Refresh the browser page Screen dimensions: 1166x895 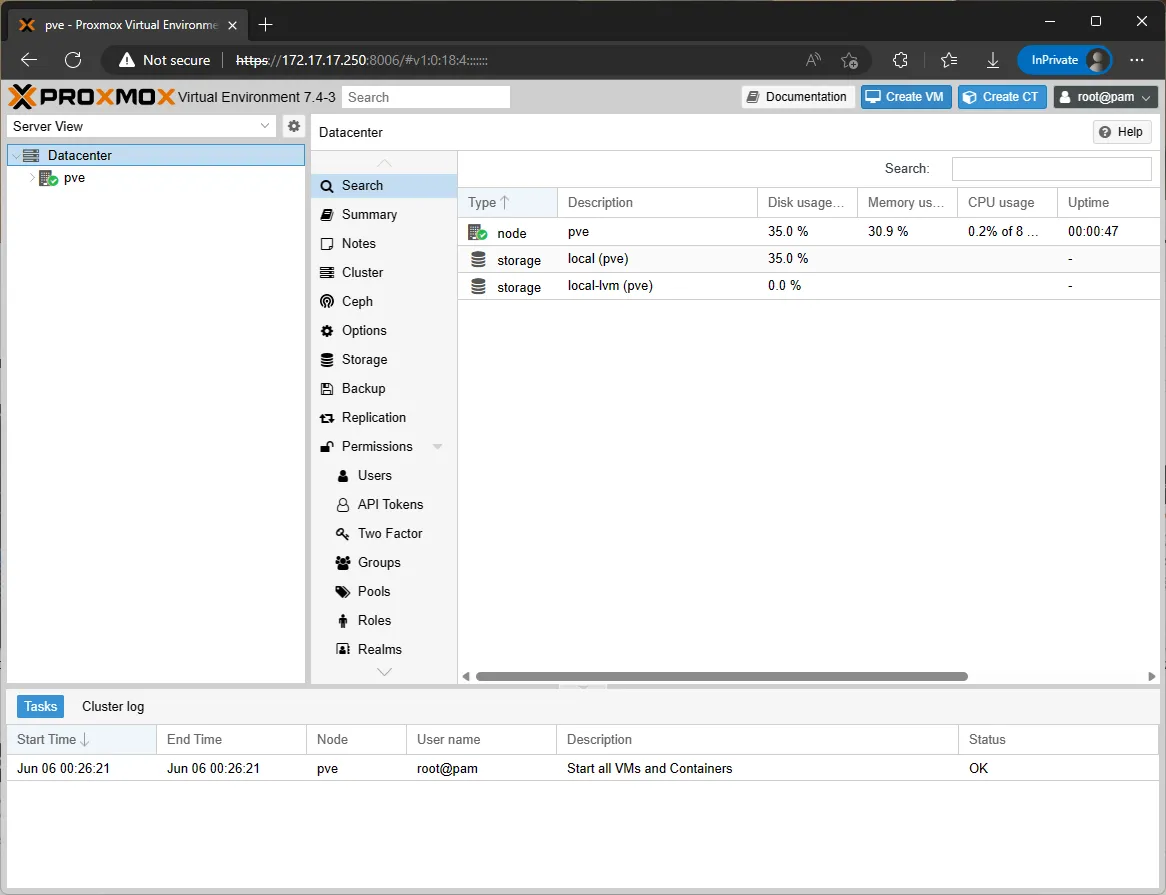click(73, 60)
